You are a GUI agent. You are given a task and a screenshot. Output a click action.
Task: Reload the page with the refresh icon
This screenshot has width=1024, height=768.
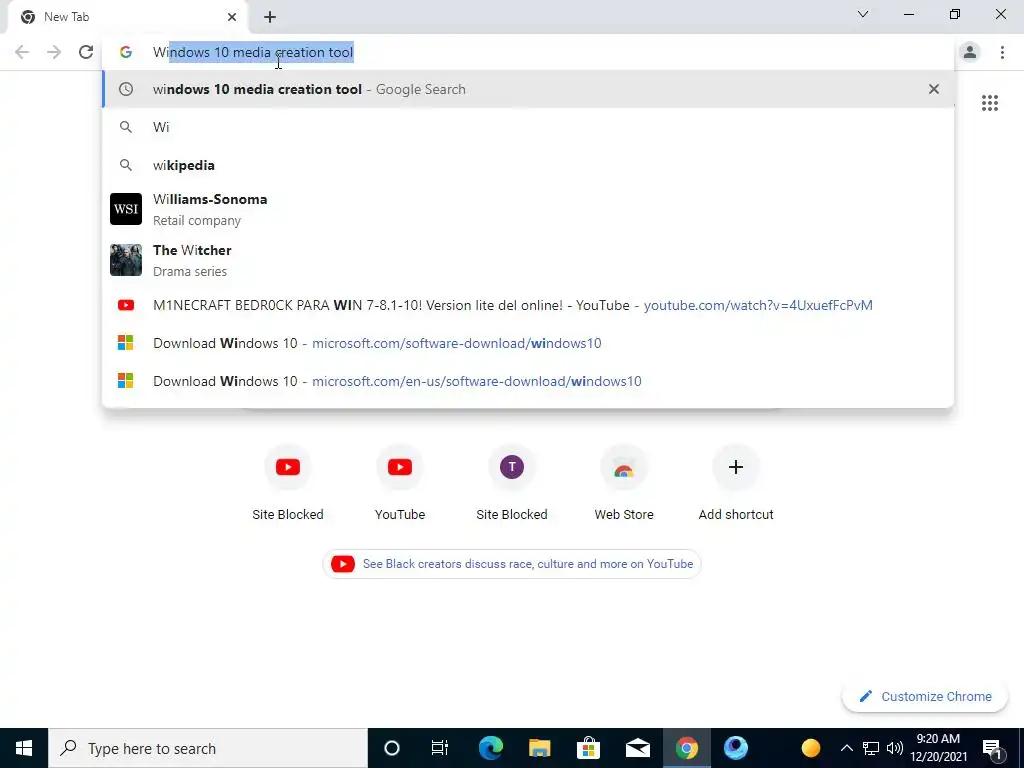pos(86,52)
